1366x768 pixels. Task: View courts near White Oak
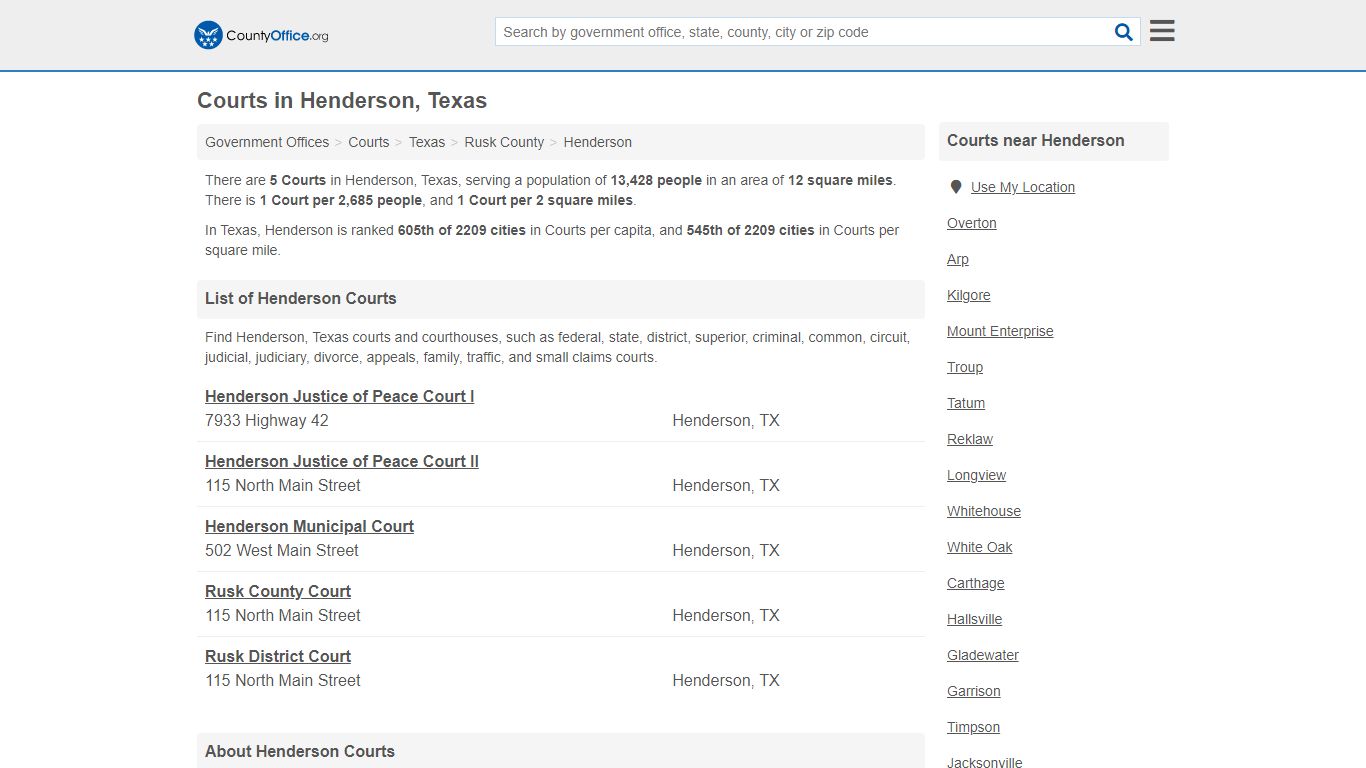(980, 547)
